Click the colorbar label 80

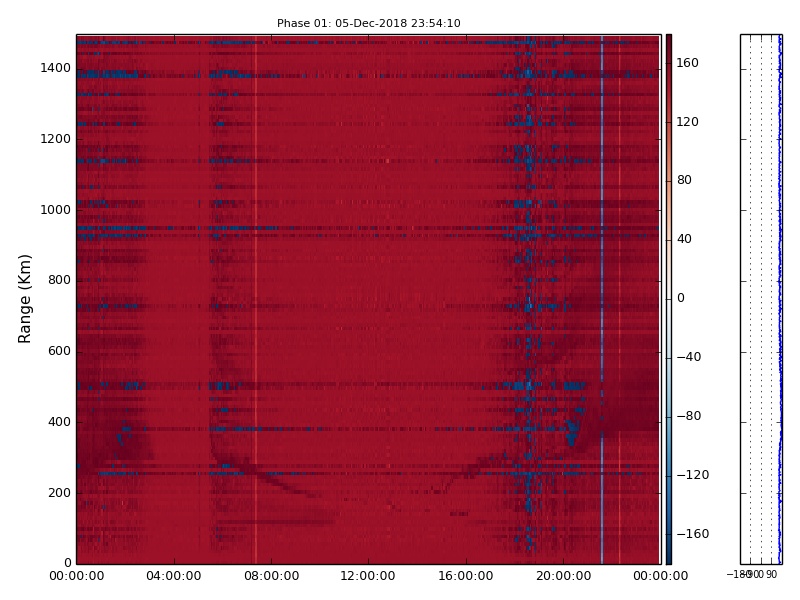(x=684, y=180)
